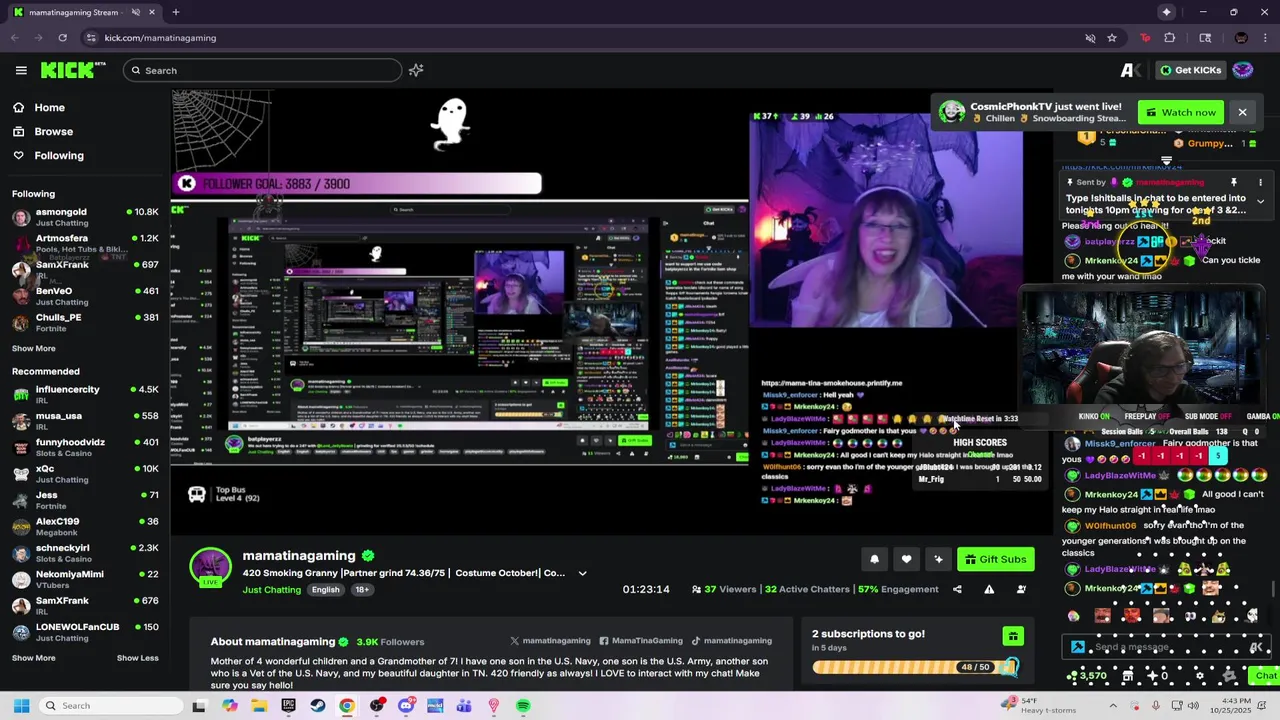The width and height of the screenshot is (1280, 720).
Task: Go to Browse in the sidebar
Action: coord(43,131)
